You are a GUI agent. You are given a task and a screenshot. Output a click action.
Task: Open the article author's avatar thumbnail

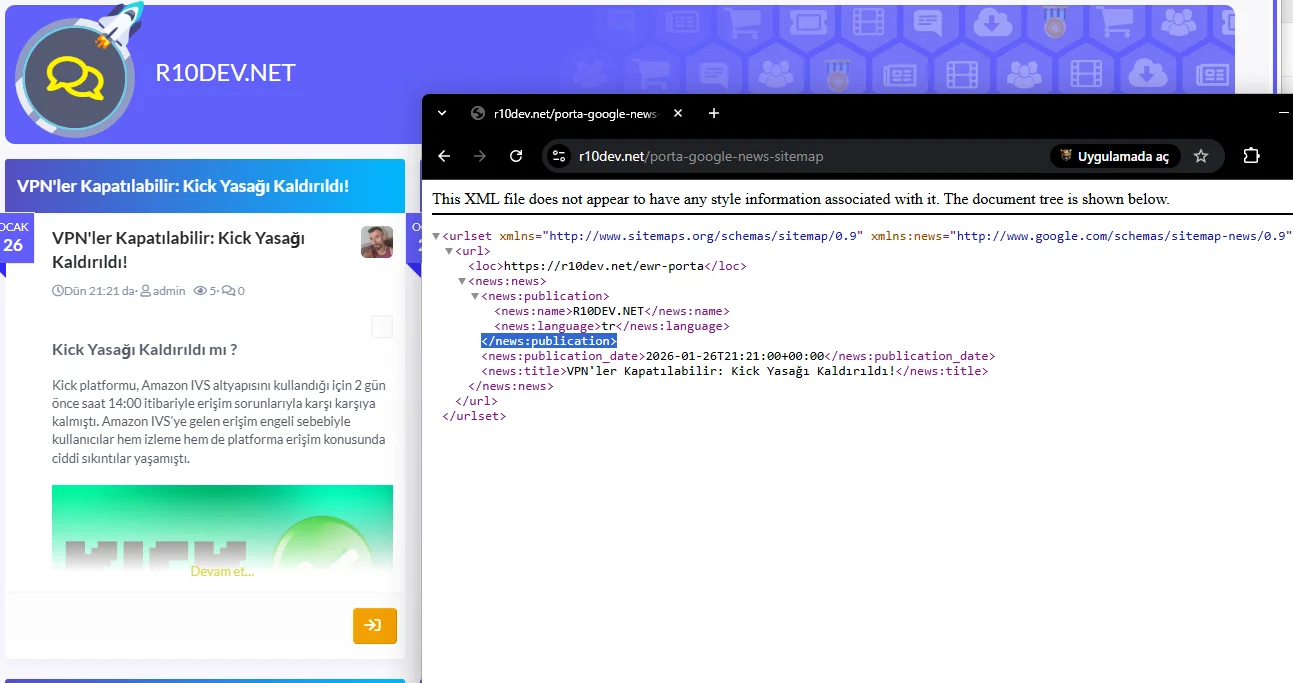click(x=377, y=242)
